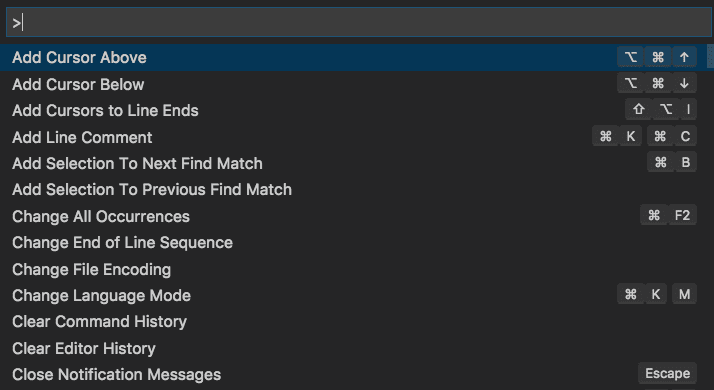Click the down arrow key icon for Add Cursor Below

[684, 83]
